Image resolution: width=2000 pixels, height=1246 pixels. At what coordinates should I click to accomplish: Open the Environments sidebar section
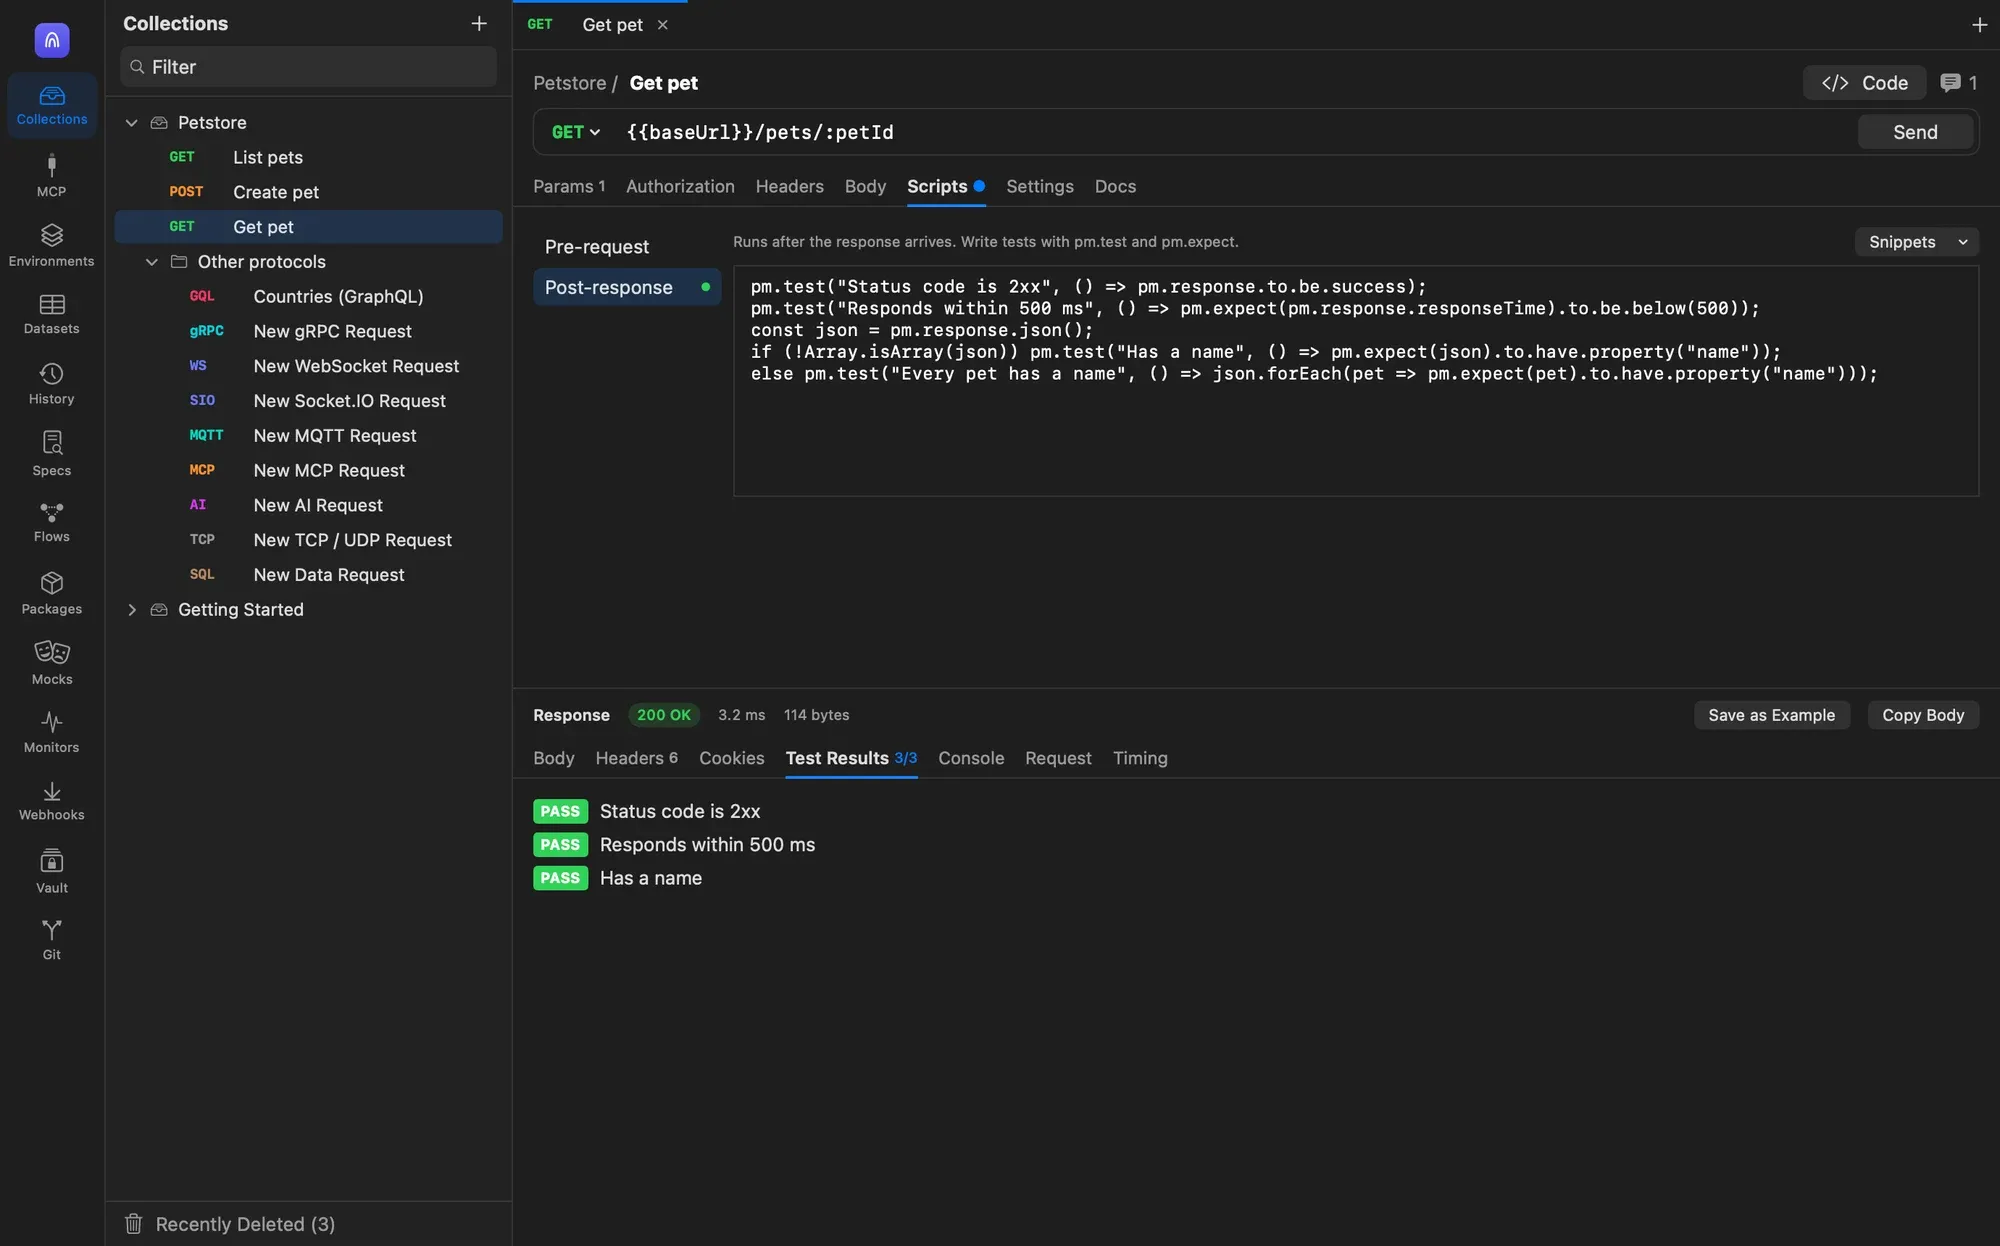click(52, 245)
